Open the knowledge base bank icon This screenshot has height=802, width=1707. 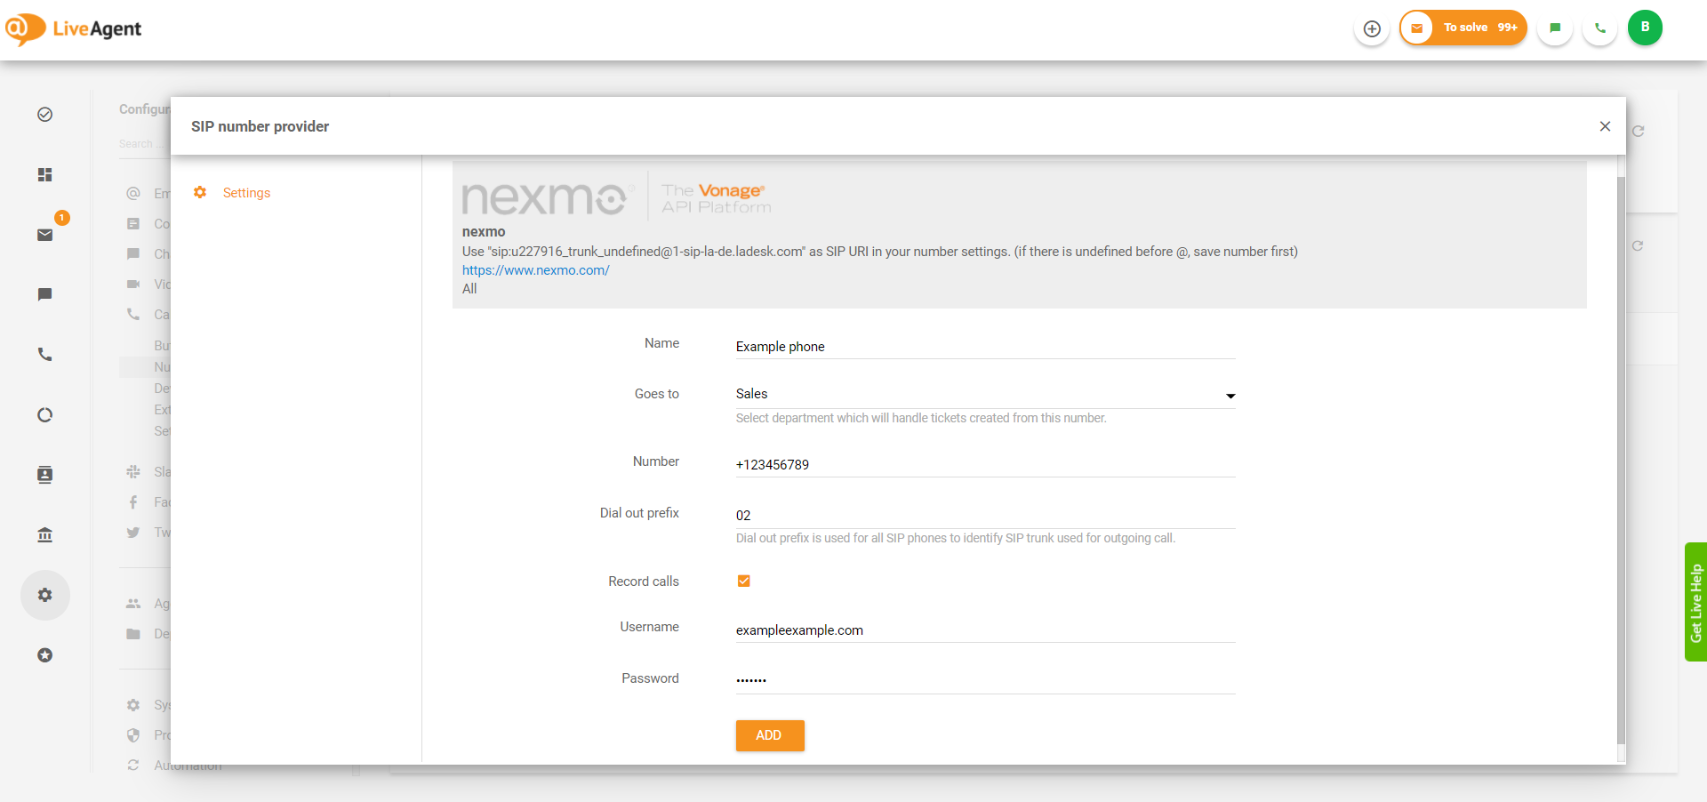[x=45, y=535]
